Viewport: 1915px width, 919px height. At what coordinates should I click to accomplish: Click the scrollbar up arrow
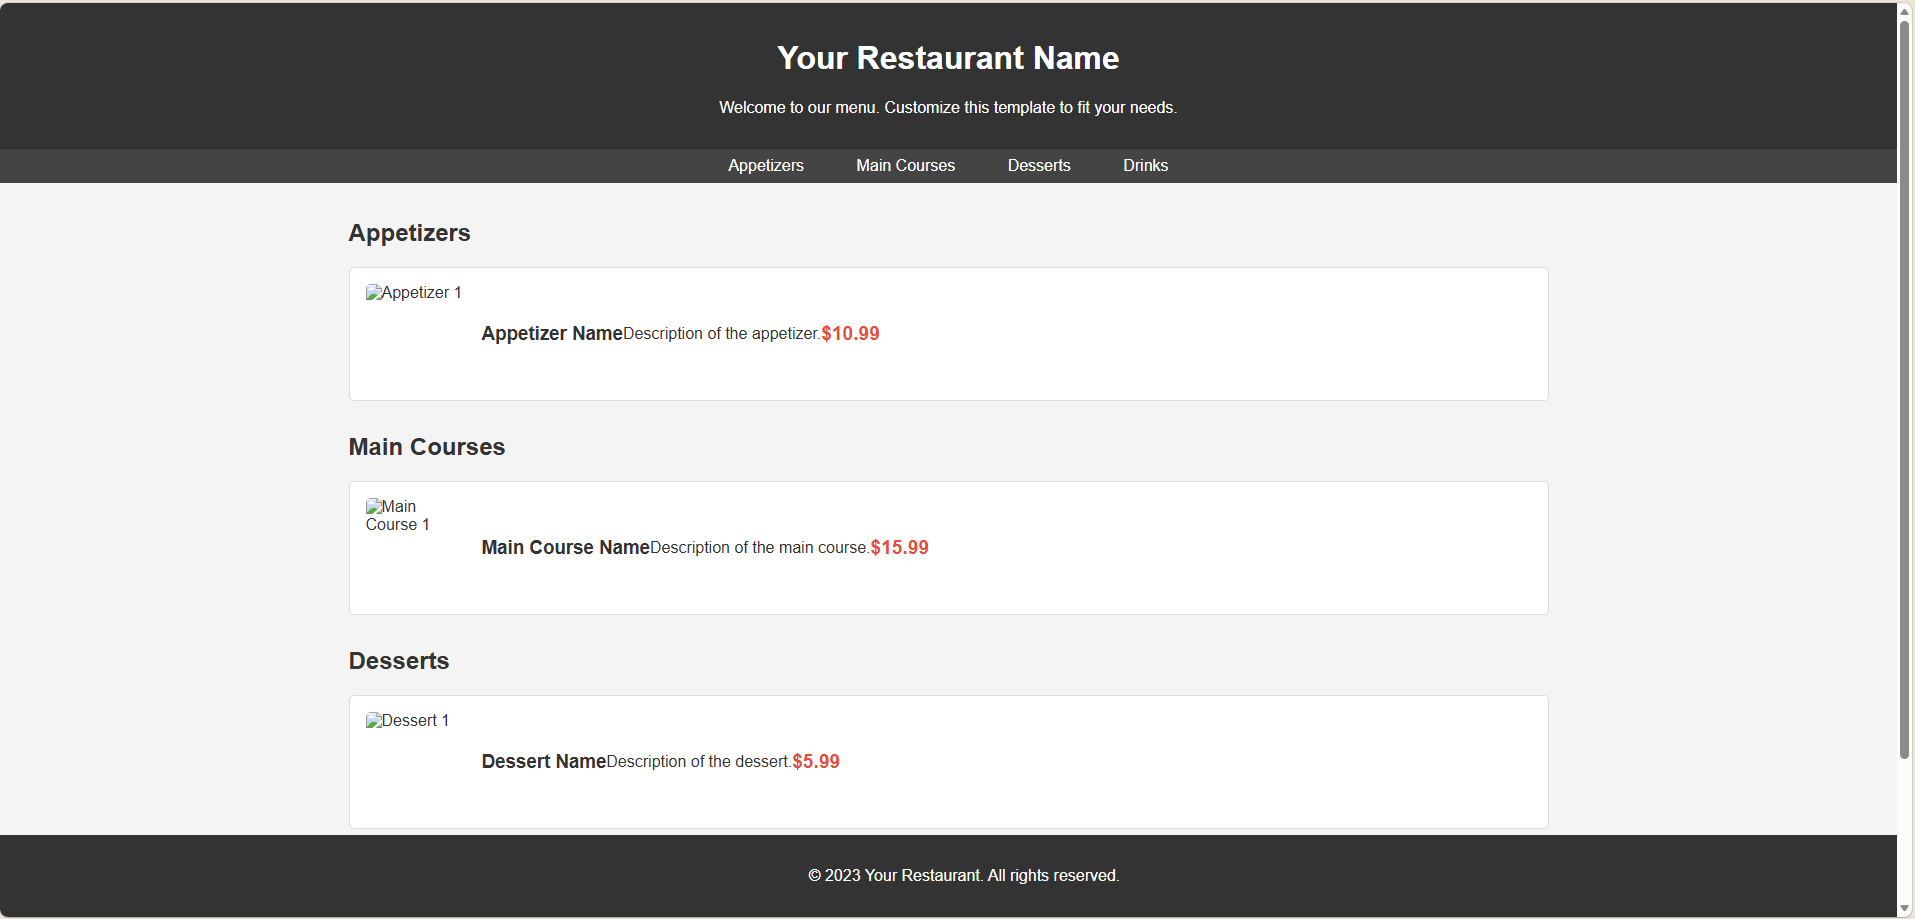coord(1905,10)
